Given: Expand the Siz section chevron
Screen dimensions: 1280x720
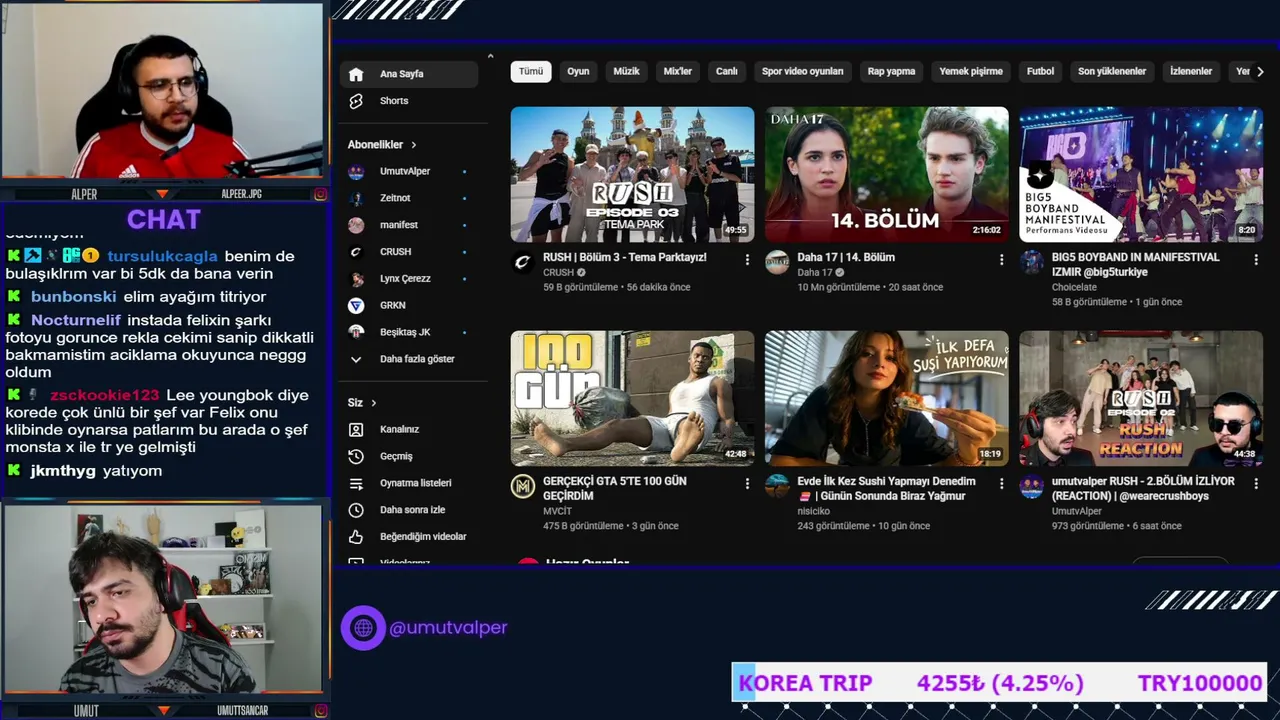Looking at the screenshot, I should 374,403.
